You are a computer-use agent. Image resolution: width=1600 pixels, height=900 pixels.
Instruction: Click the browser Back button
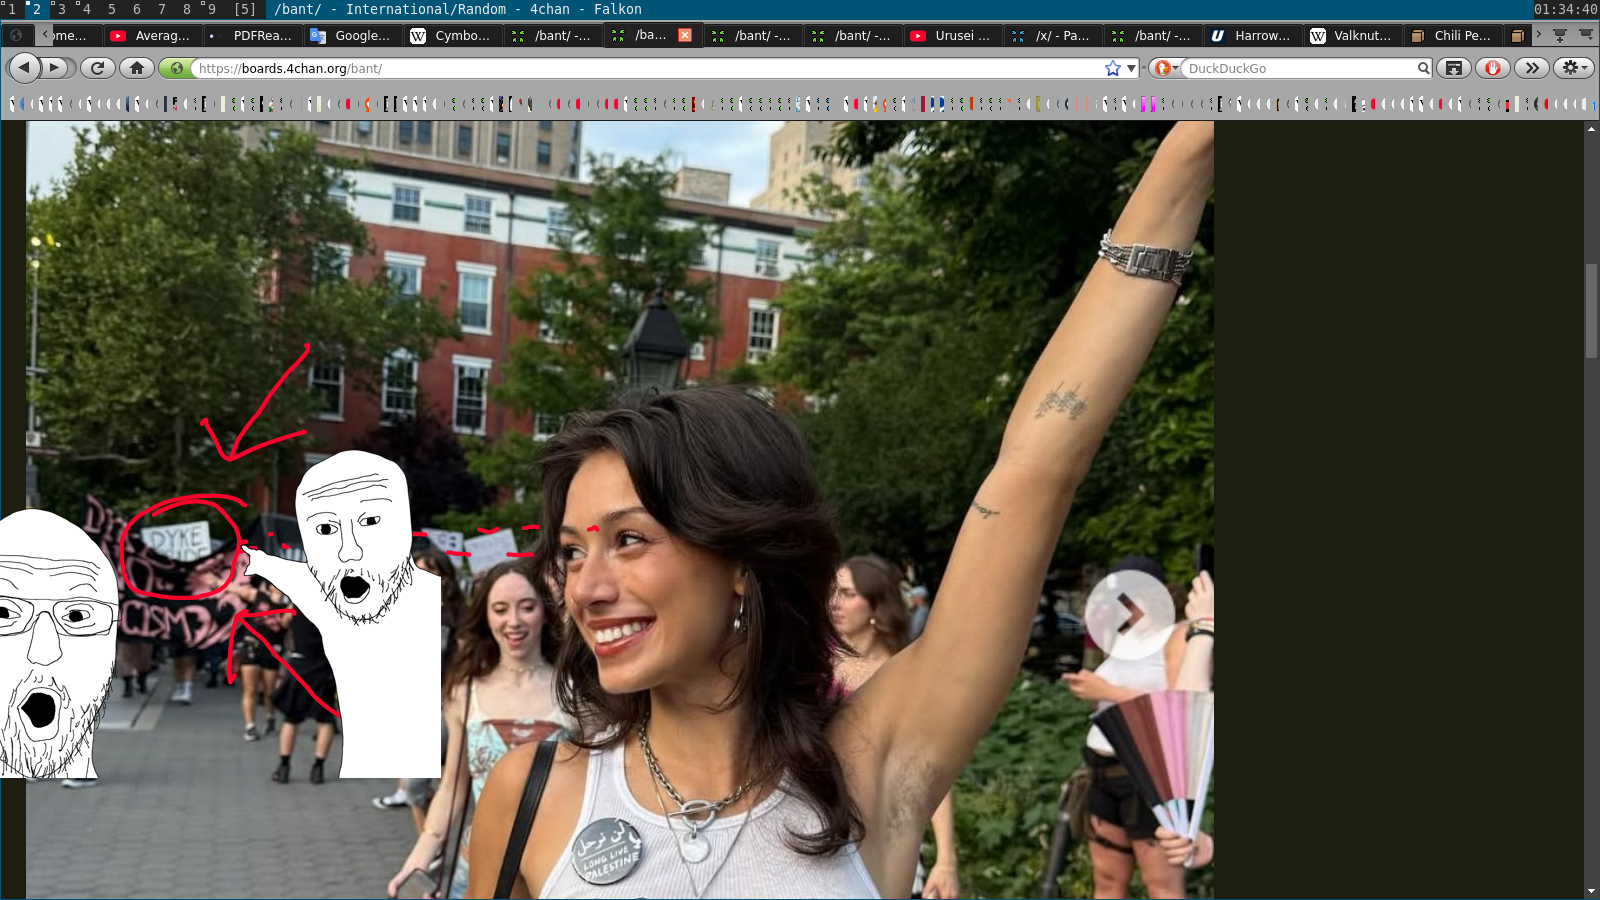(x=24, y=68)
